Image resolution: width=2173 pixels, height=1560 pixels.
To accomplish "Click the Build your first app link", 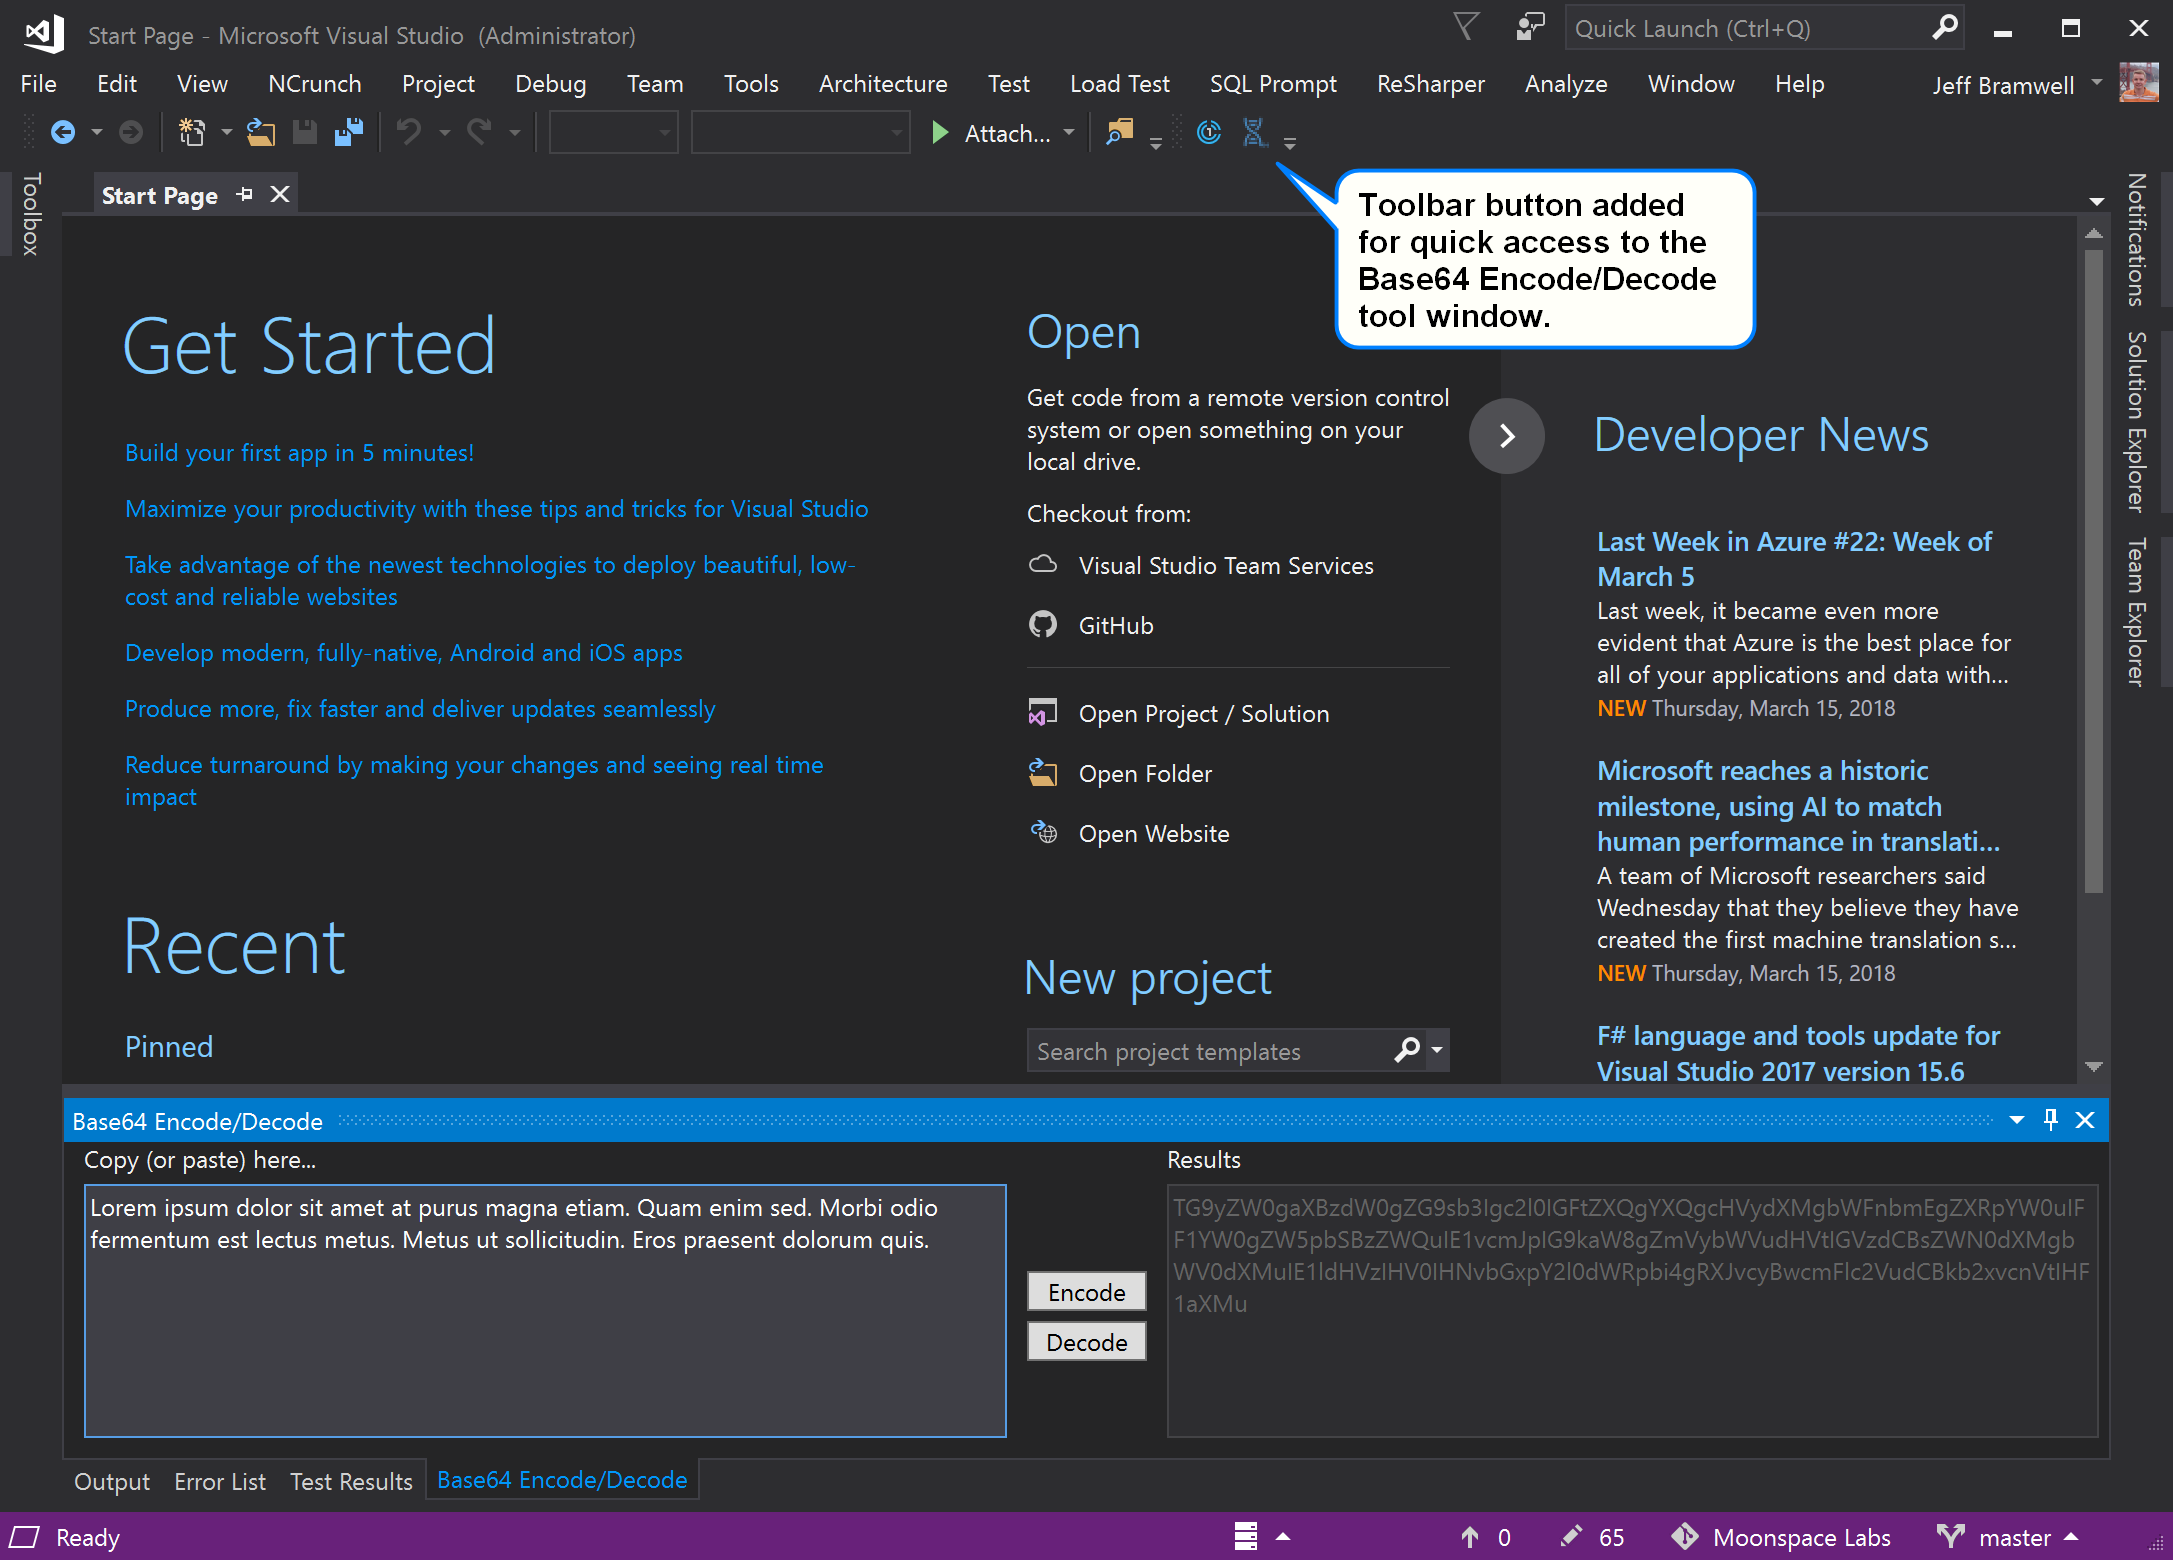I will [298, 452].
